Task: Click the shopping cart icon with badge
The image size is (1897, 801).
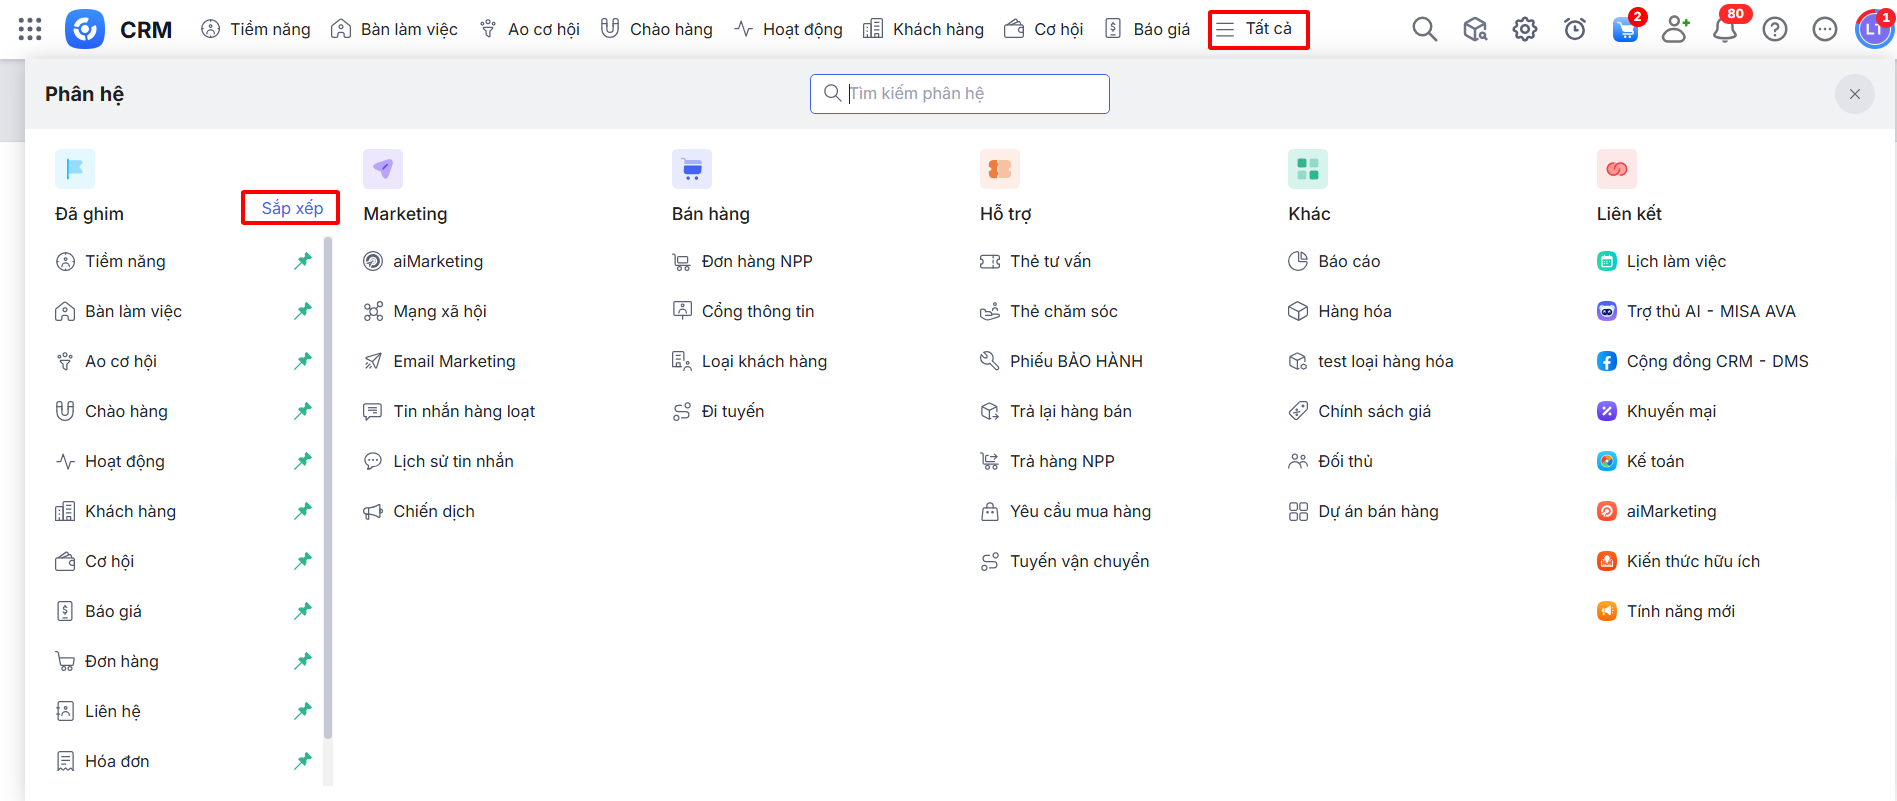Action: (x=1624, y=29)
